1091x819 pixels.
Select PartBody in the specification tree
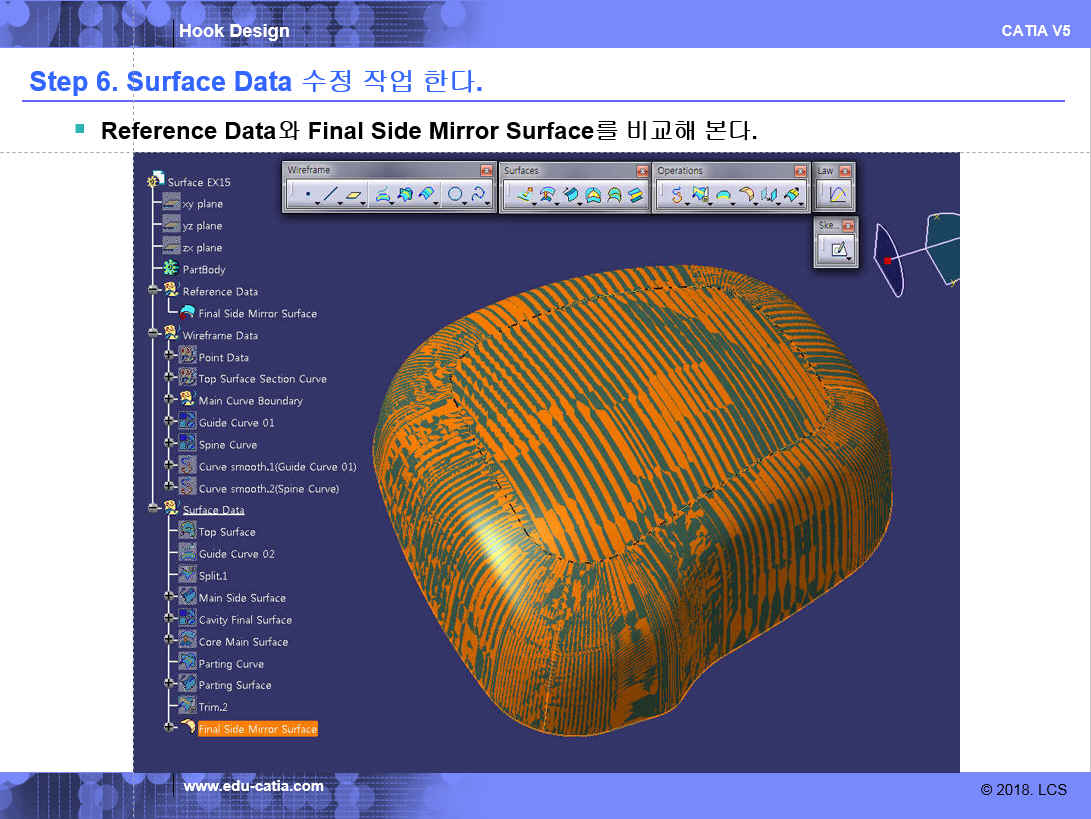pos(203,270)
